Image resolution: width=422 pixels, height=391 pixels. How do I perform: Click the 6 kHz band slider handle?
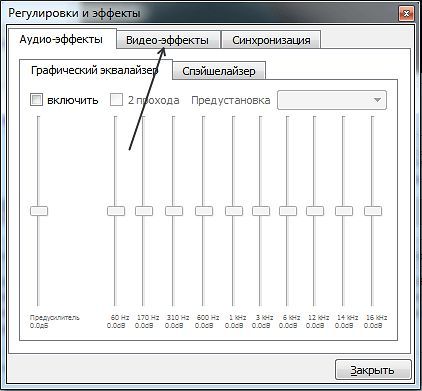point(288,211)
